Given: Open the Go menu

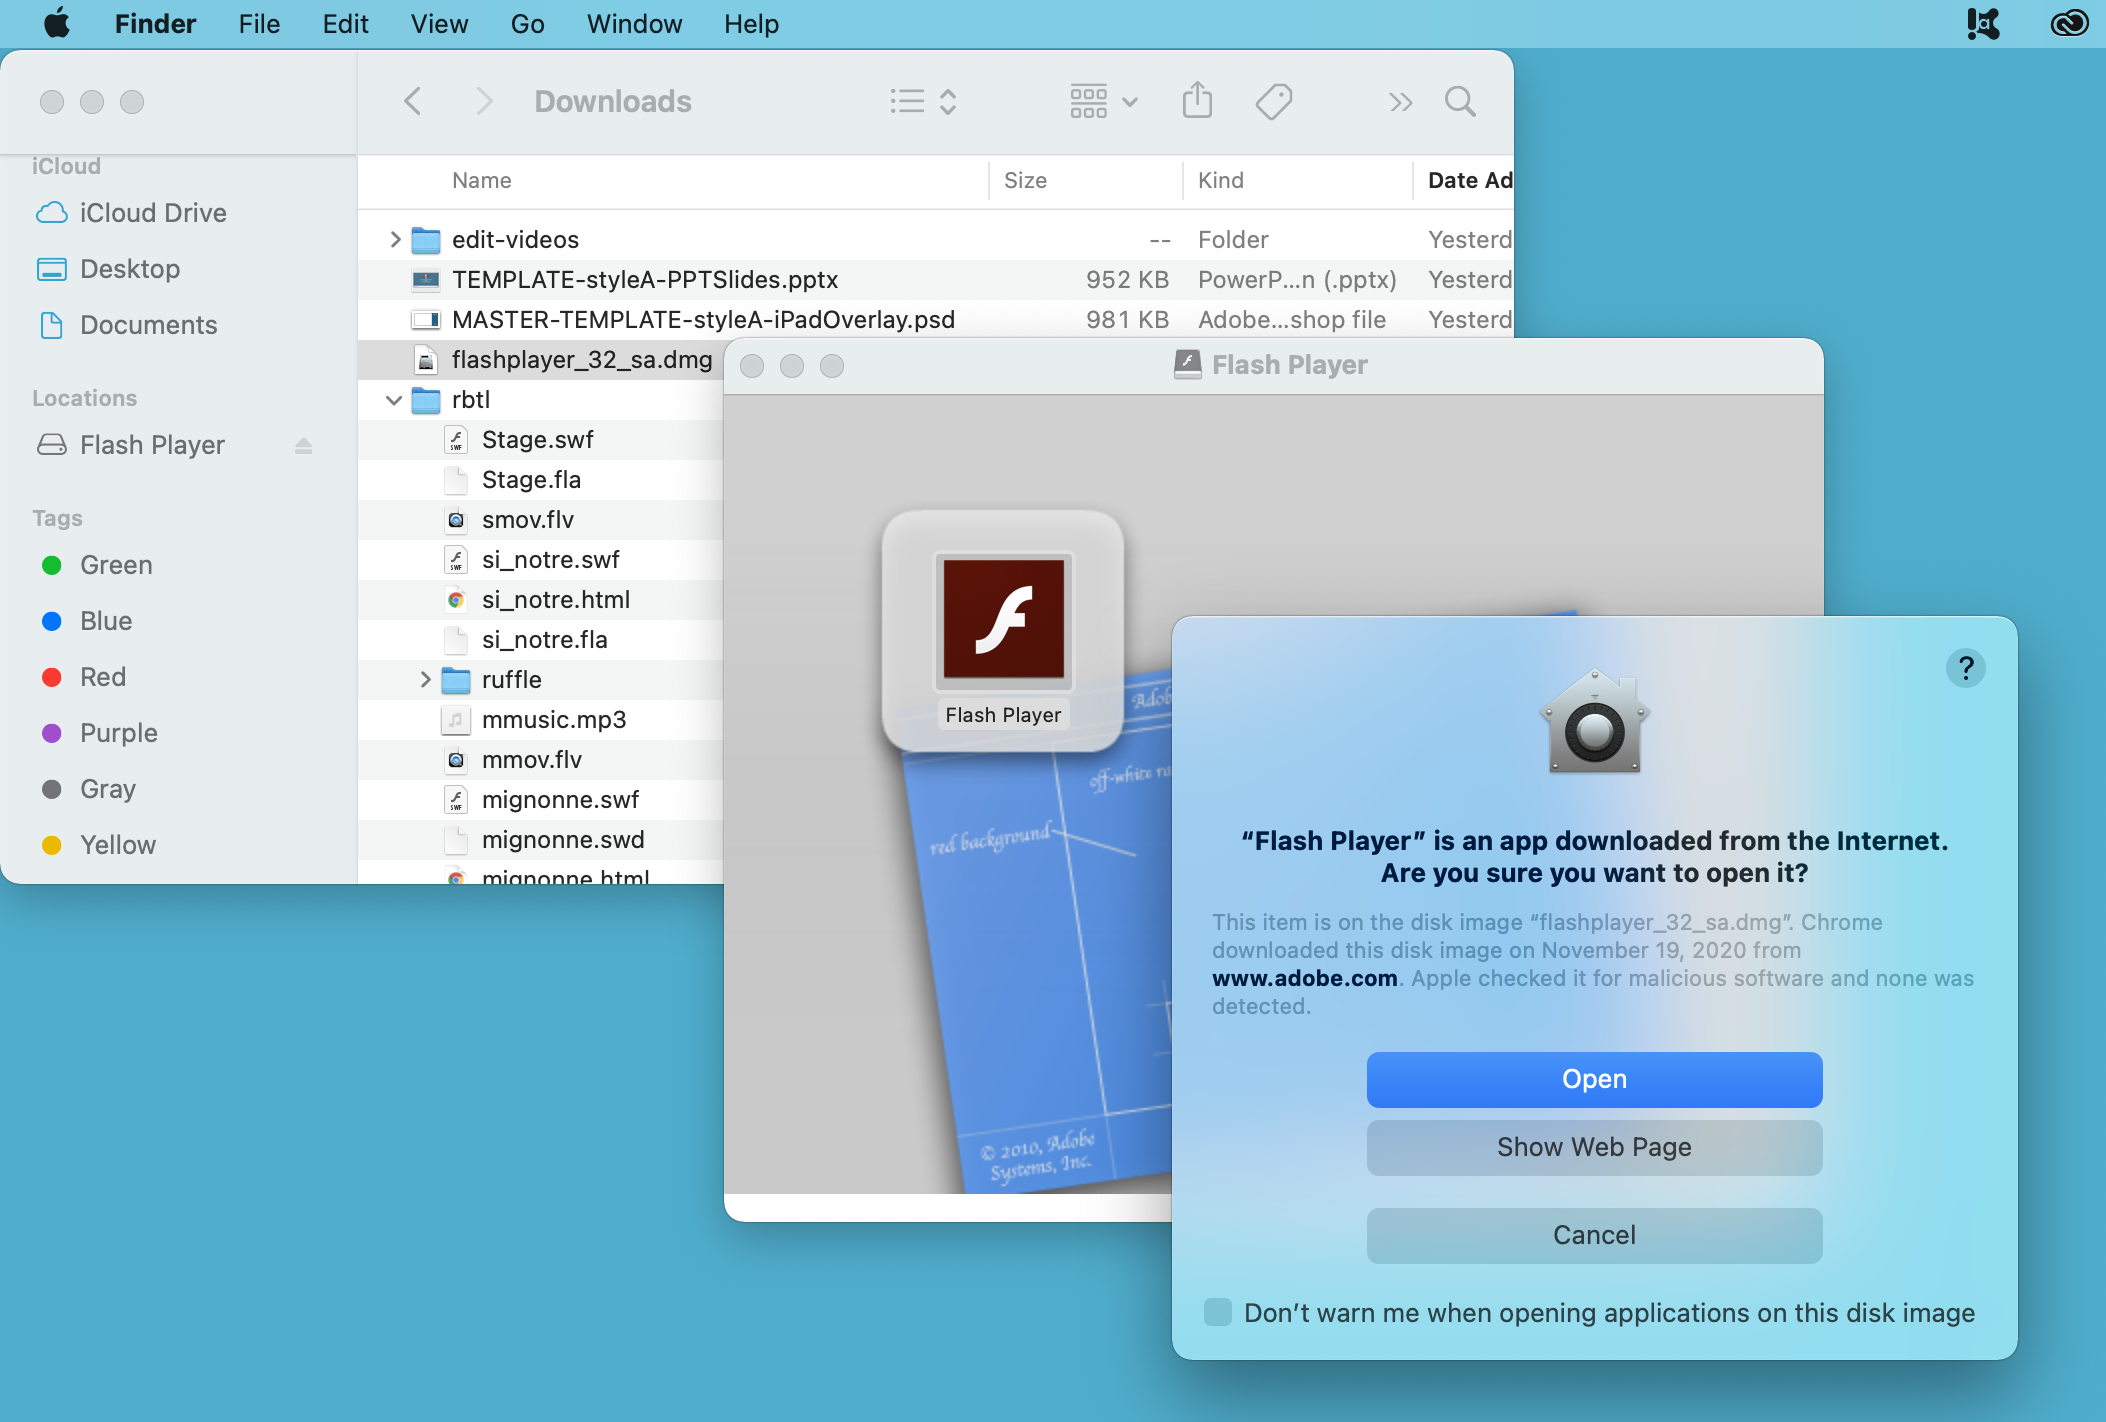Looking at the screenshot, I should pyautogui.click(x=527, y=23).
